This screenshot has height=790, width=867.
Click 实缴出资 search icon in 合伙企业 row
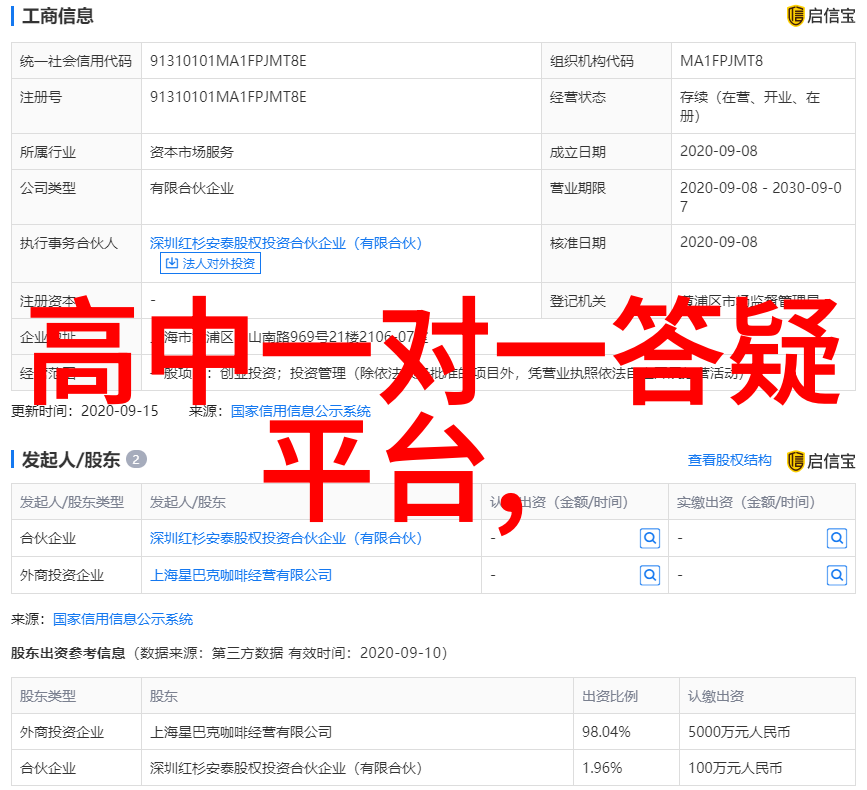(x=837, y=538)
